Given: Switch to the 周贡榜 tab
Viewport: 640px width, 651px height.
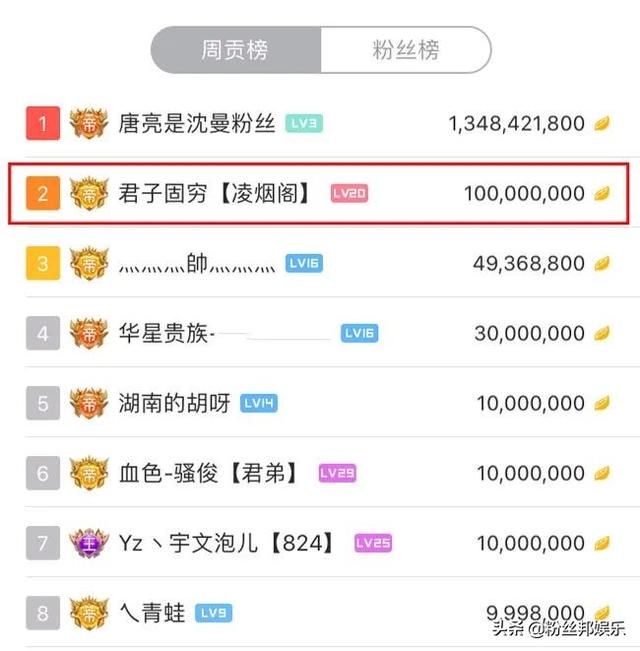Looking at the screenshot, I should [x=236, y=50].
